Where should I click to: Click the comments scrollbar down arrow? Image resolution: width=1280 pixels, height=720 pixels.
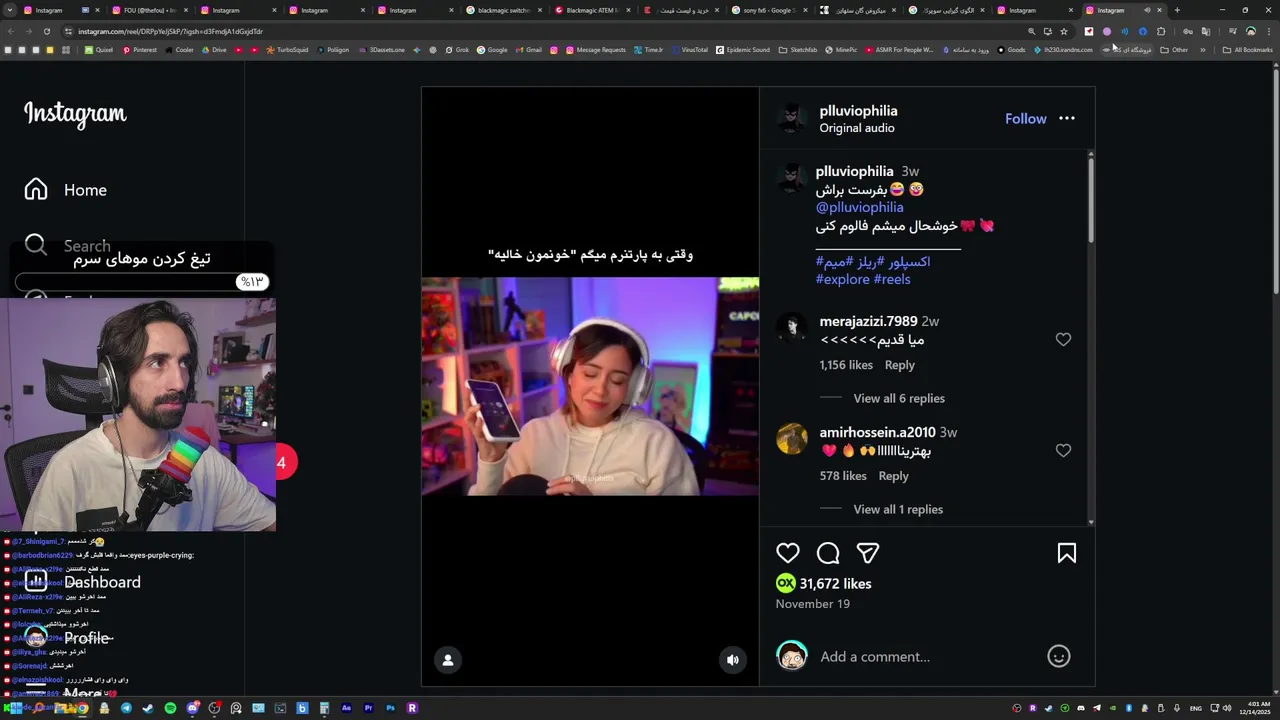1090,522
